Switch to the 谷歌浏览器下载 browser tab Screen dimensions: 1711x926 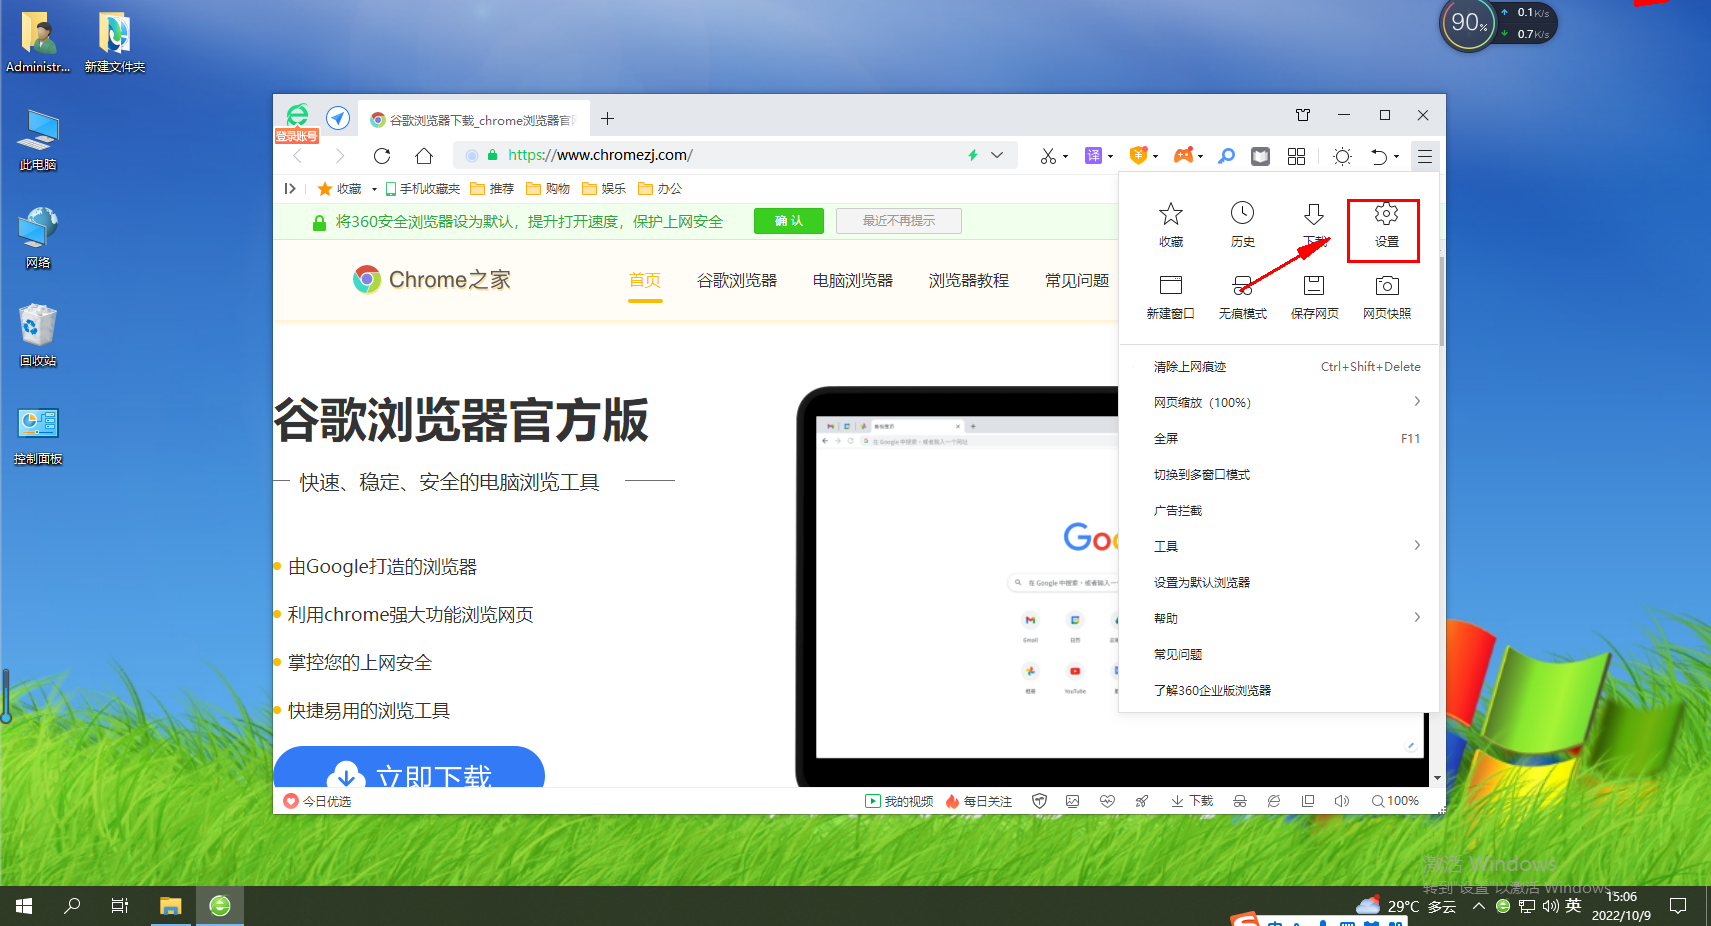point(474,120)
